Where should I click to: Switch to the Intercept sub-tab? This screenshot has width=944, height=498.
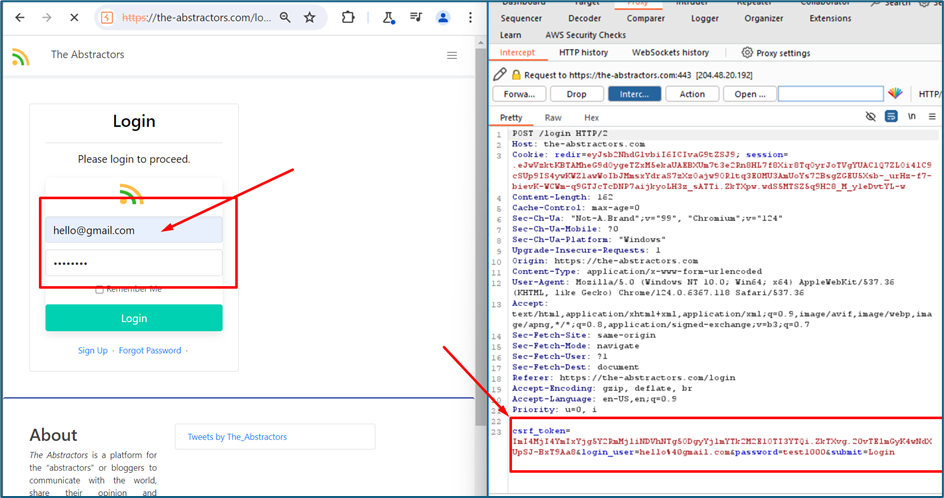[517, 52]
